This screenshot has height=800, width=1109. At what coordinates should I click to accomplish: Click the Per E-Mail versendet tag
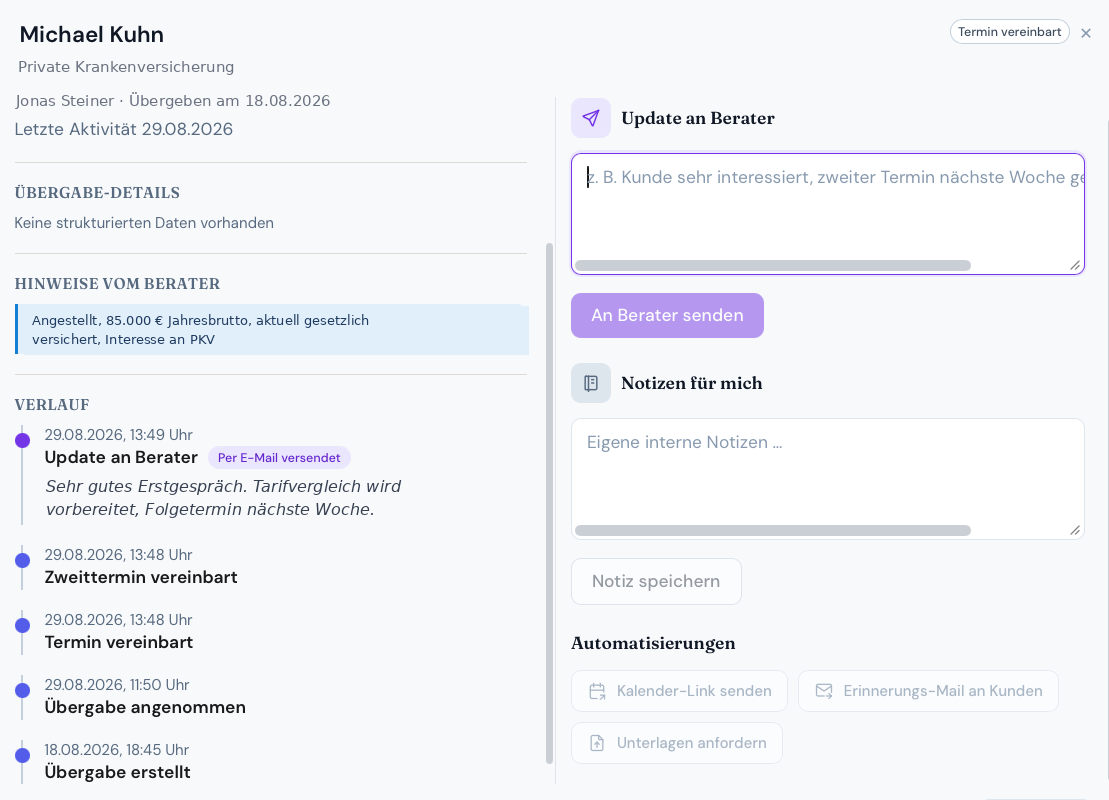[279, 458]
